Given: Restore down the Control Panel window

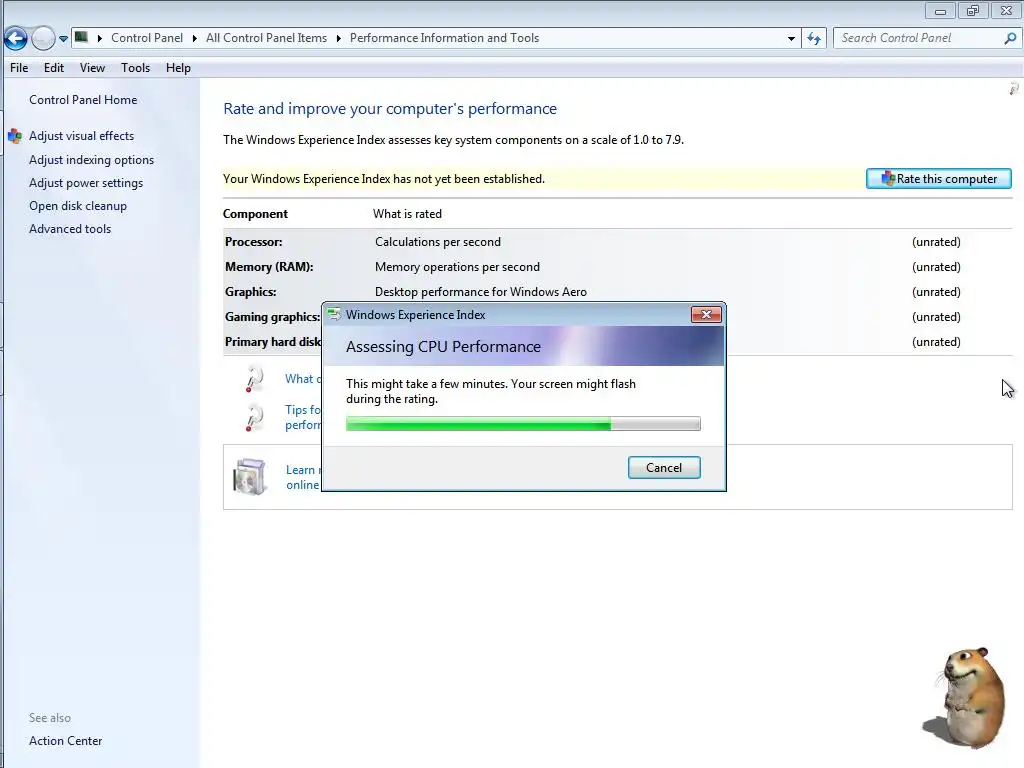Looking at the screenshot, I should 973,11.
